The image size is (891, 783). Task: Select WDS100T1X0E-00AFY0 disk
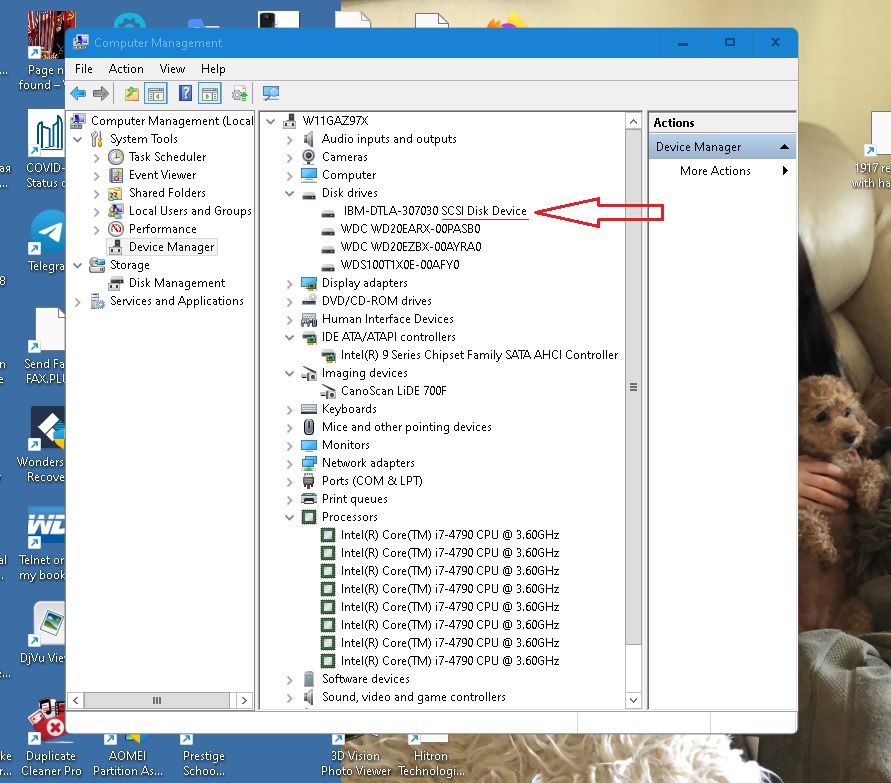tap(400, 265)
